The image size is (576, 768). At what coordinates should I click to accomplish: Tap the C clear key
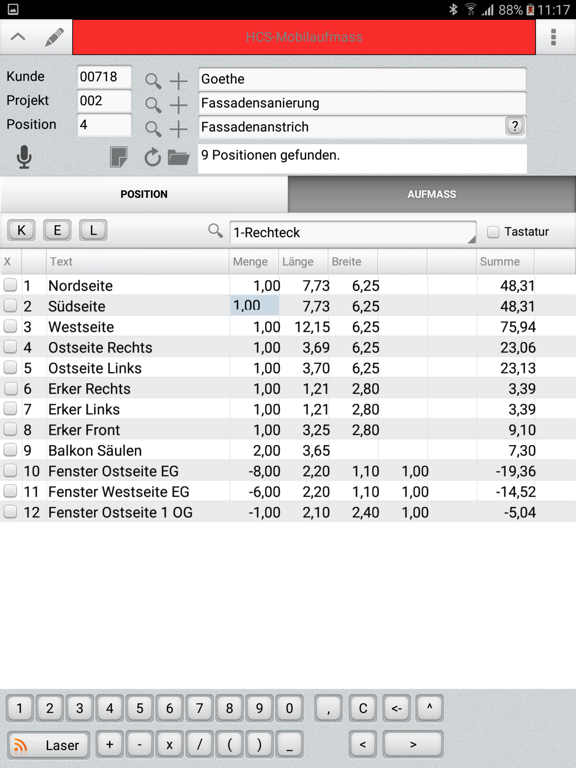click(363, 708)
